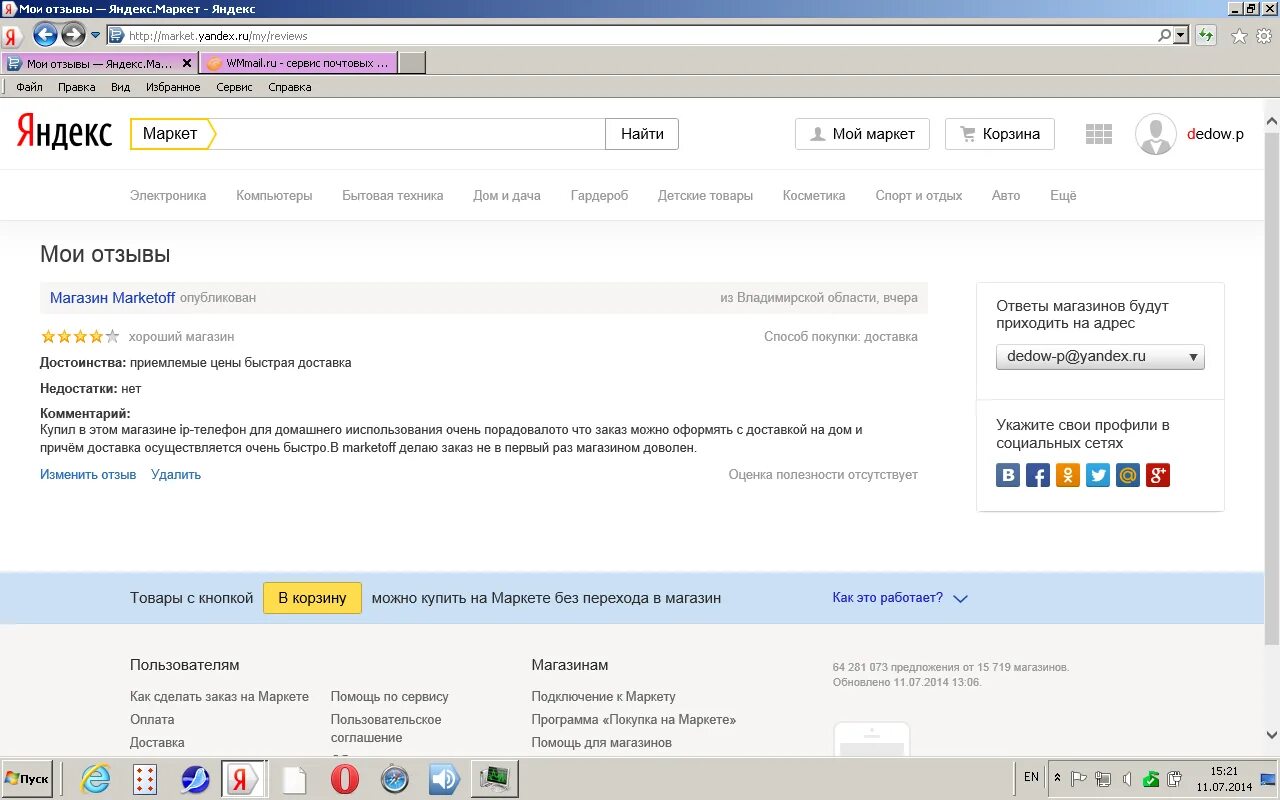Open the Избранное menu

173,87
